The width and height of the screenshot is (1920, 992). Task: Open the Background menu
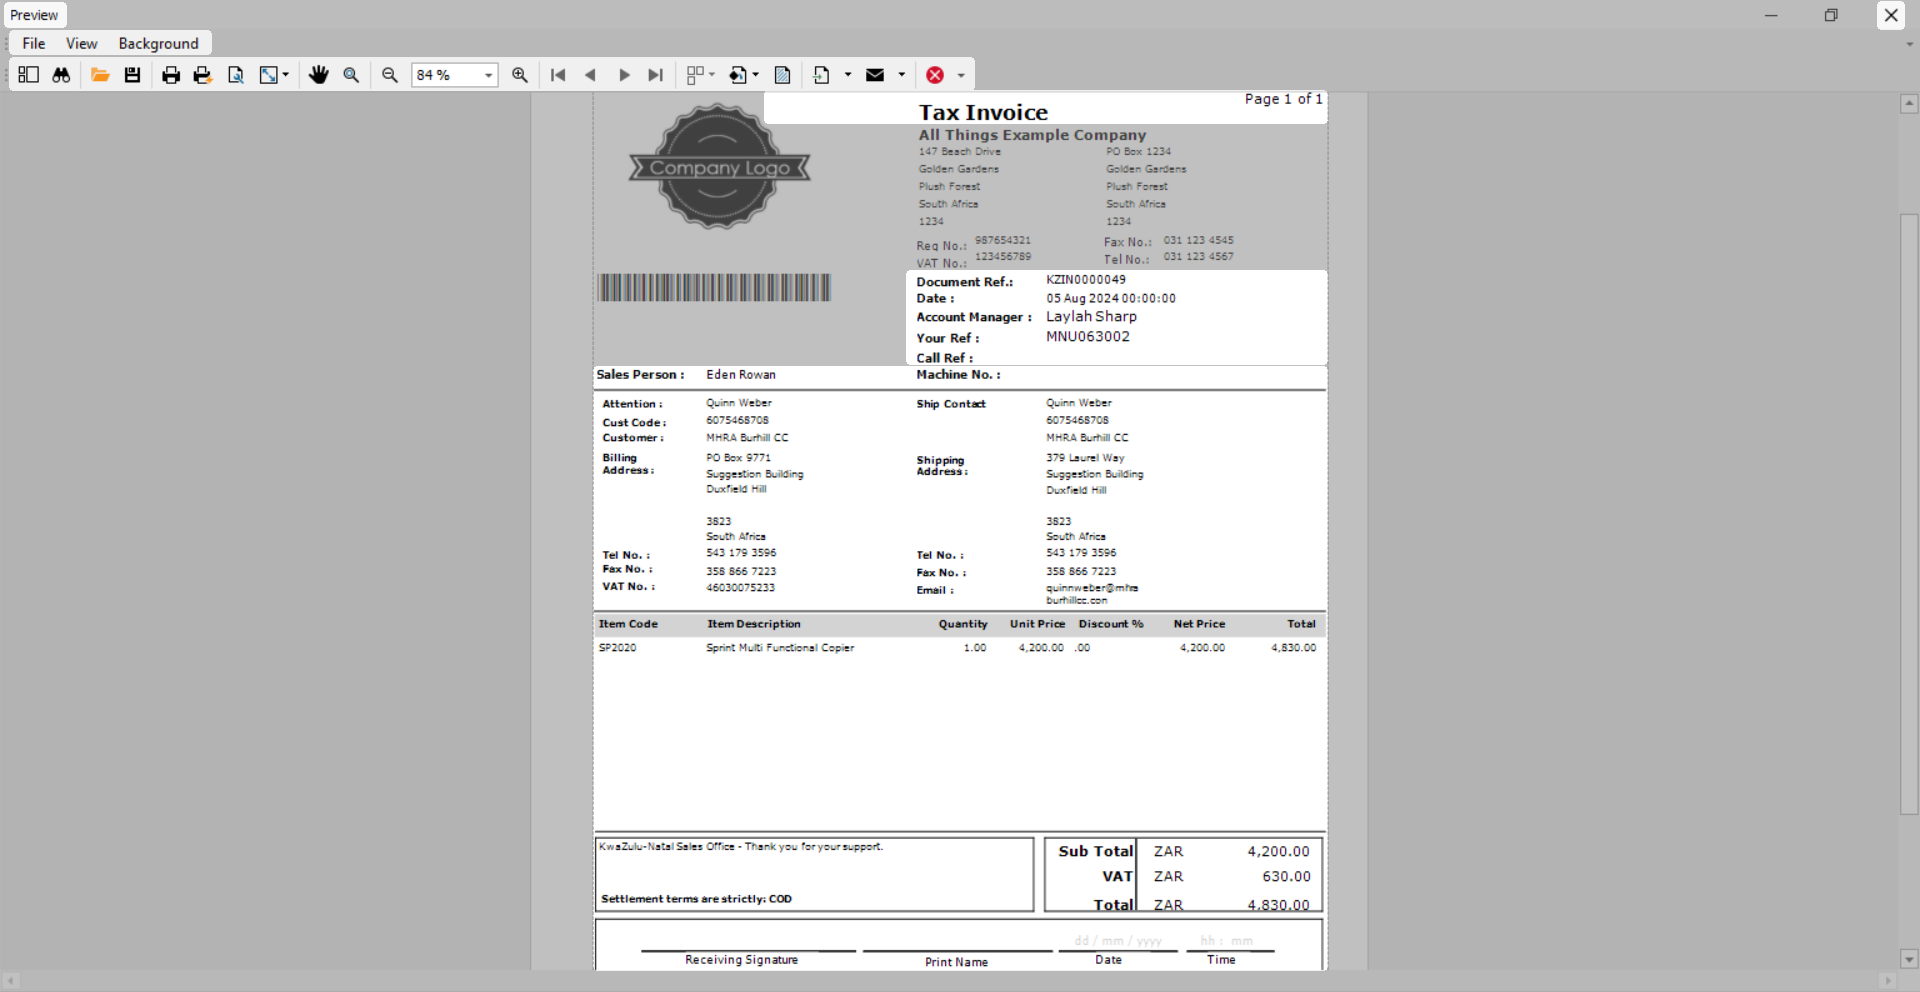[159, 44]
